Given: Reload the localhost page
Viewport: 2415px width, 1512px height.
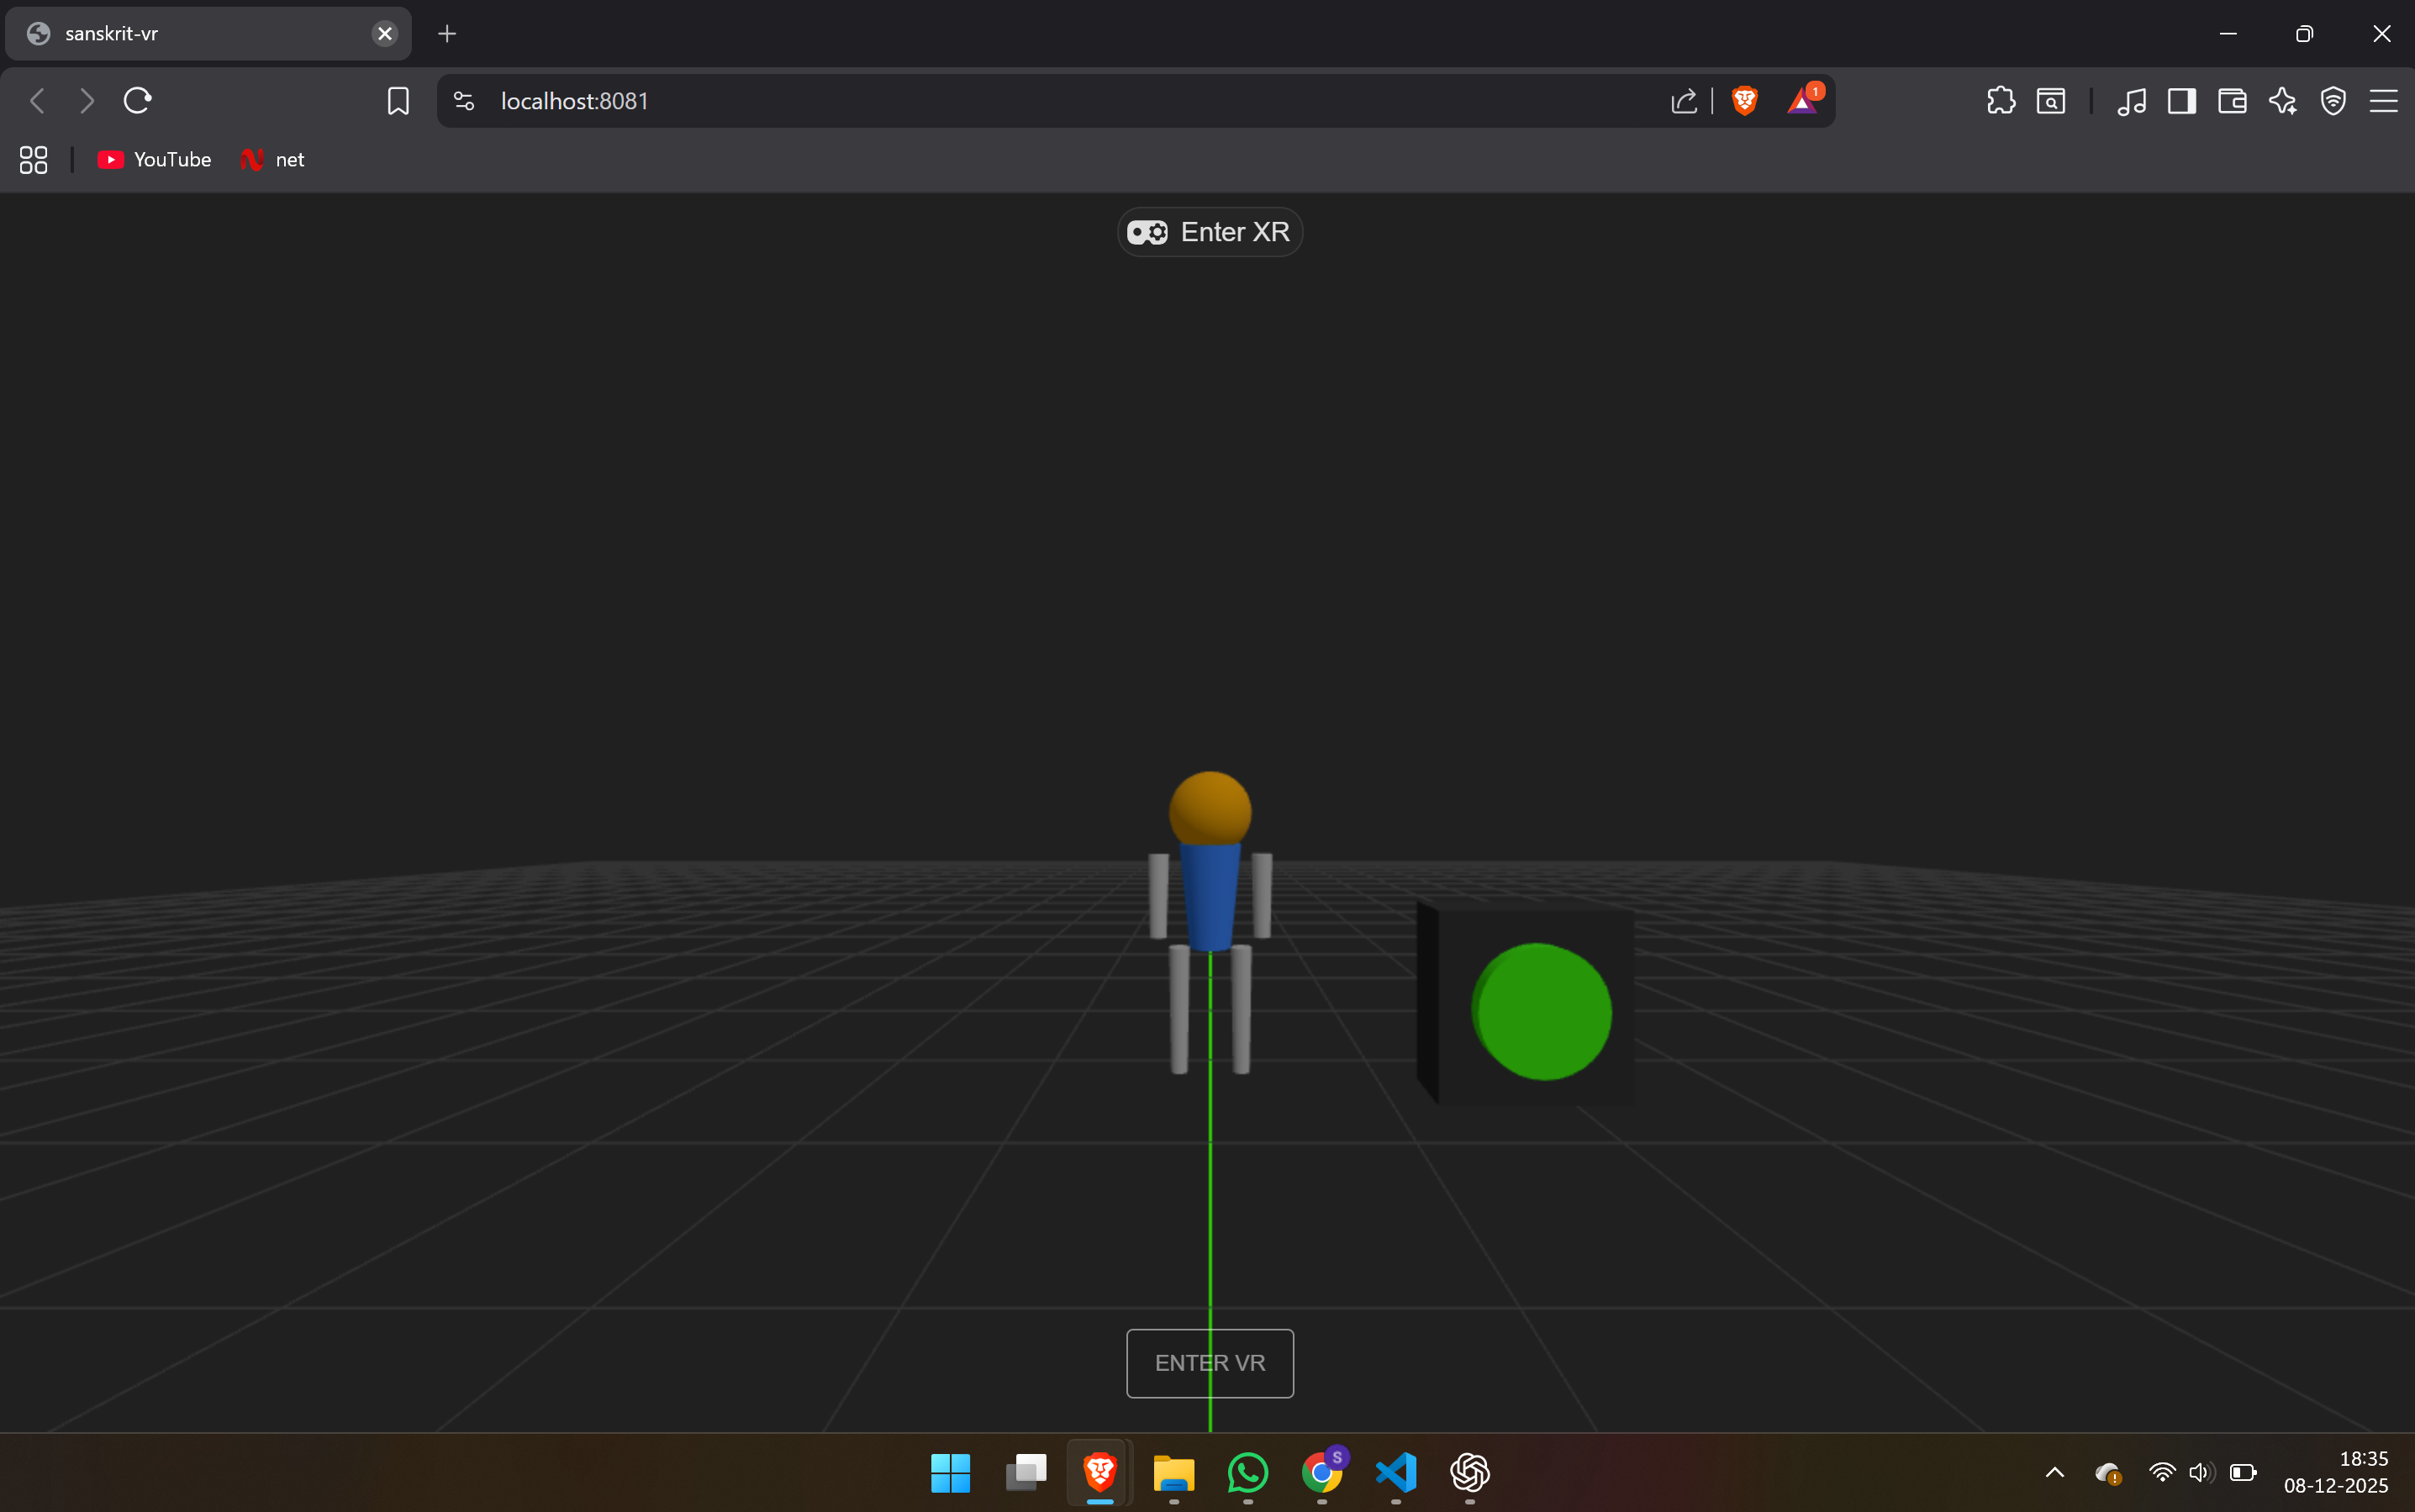Looking at the screenshot, I should [137, 101].
